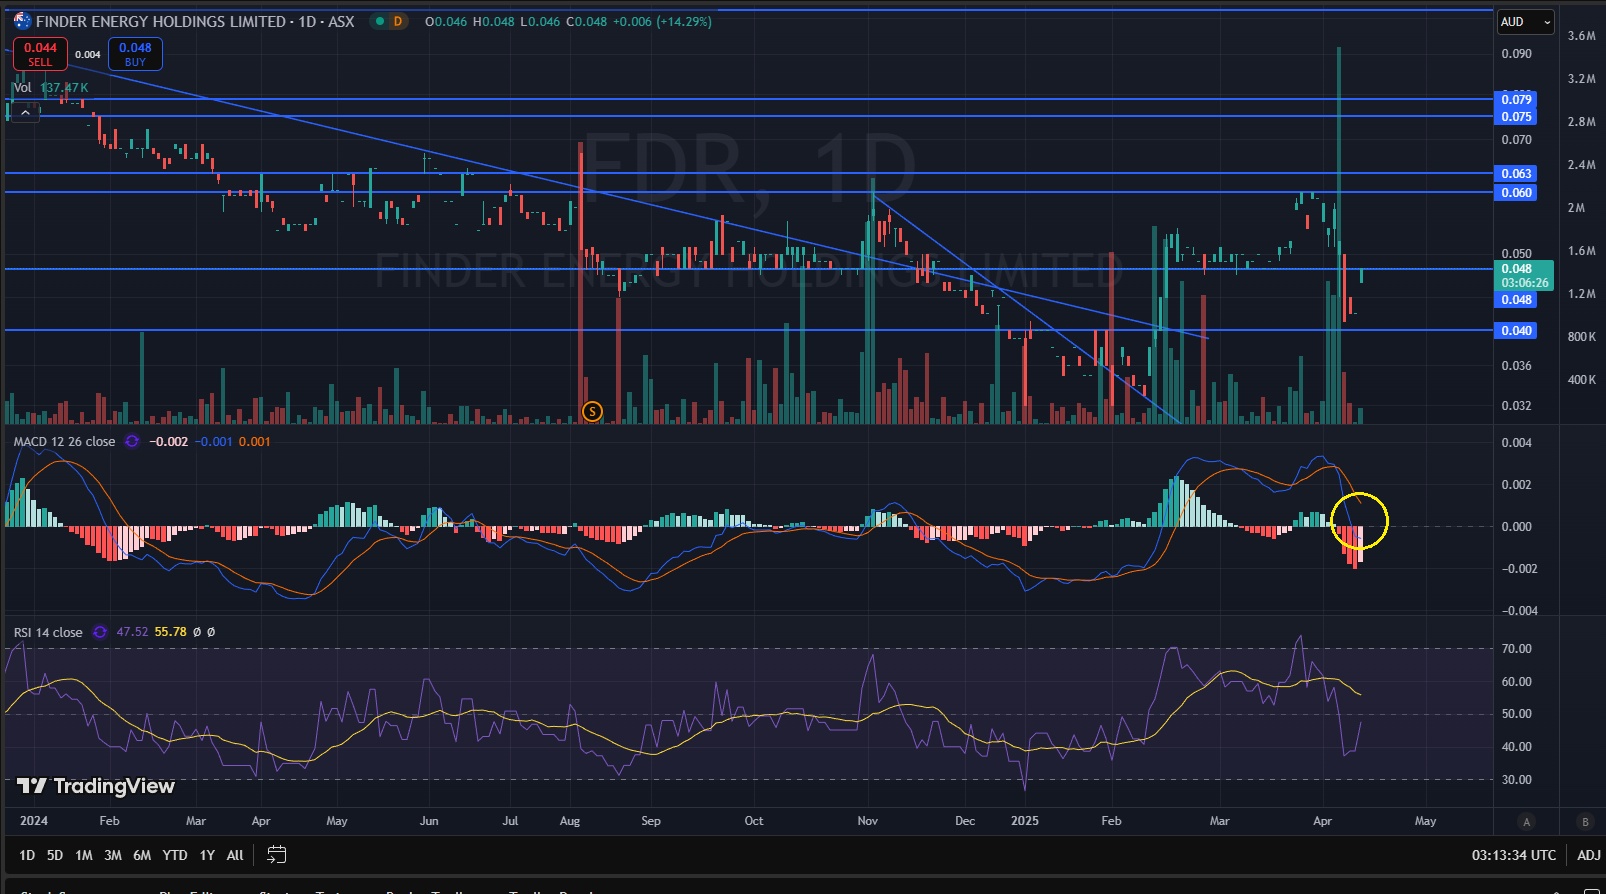The height and width of the screenshot is (894, 1606).
Task: Select the 1M time range
Action: 84,855
